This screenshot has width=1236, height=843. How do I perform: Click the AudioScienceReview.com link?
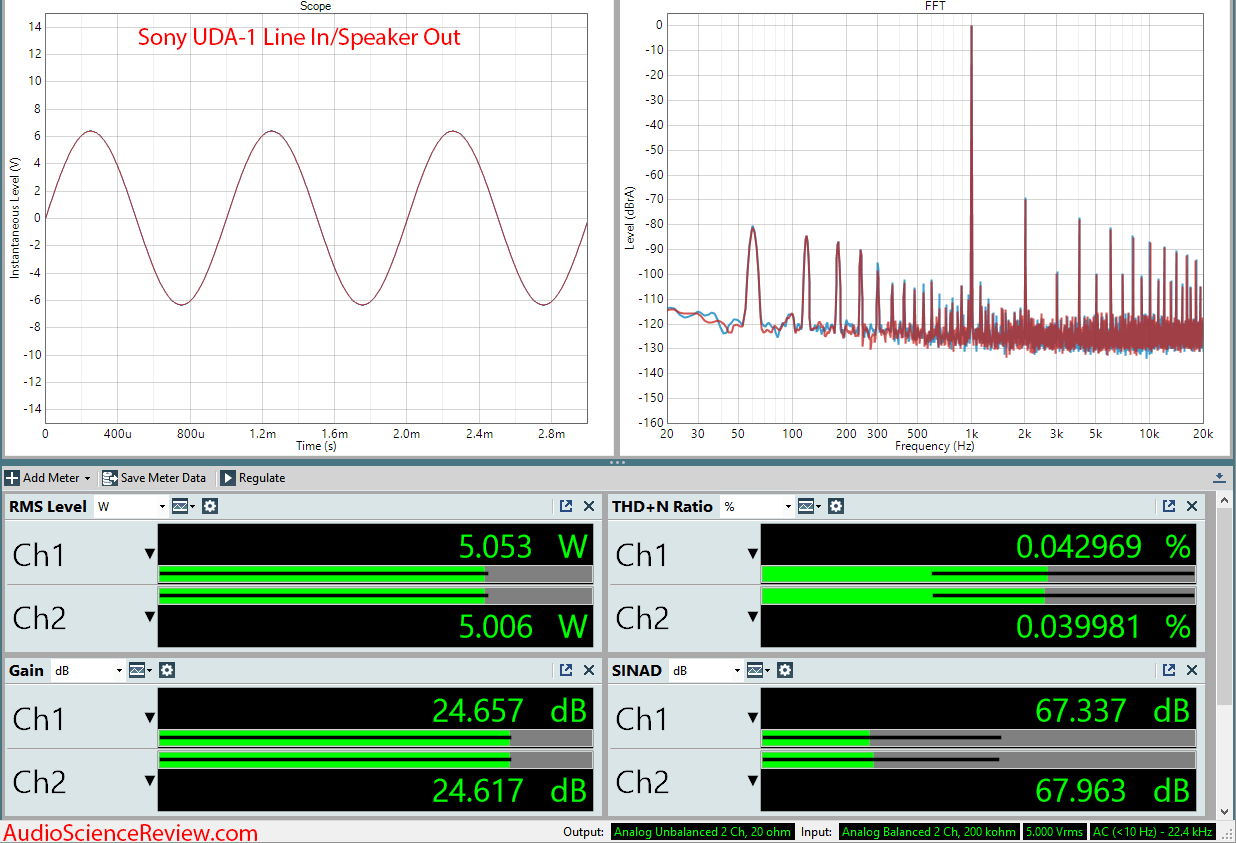tap(130, 832)
